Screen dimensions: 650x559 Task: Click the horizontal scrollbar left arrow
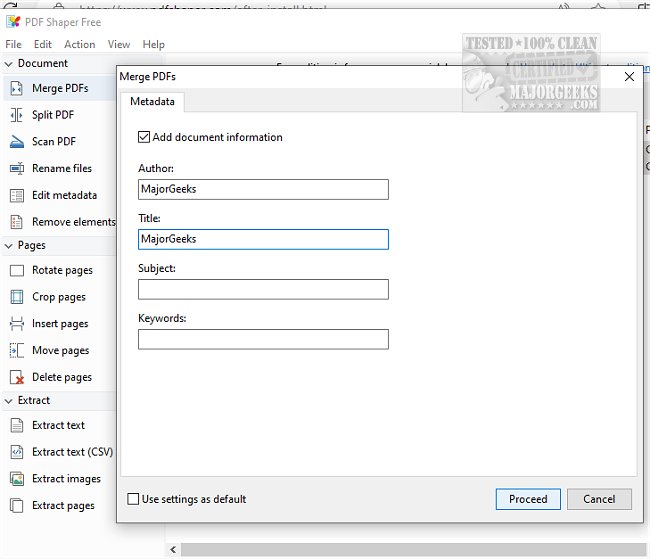click(x=173, y=550)
